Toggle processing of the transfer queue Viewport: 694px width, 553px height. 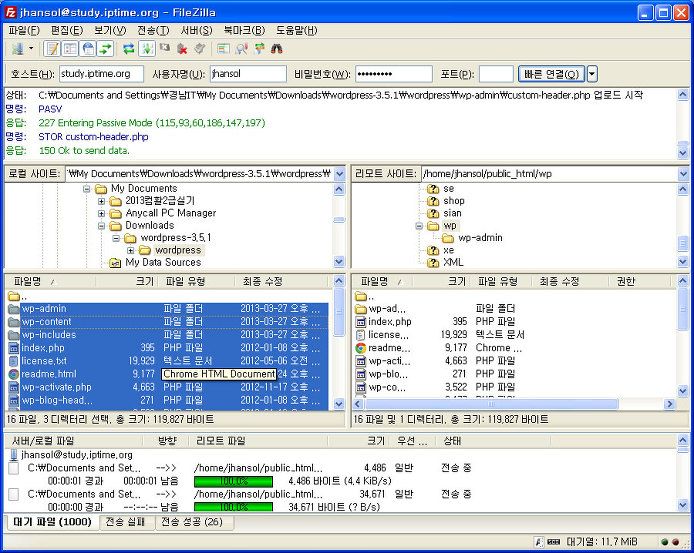pos(147,49)
